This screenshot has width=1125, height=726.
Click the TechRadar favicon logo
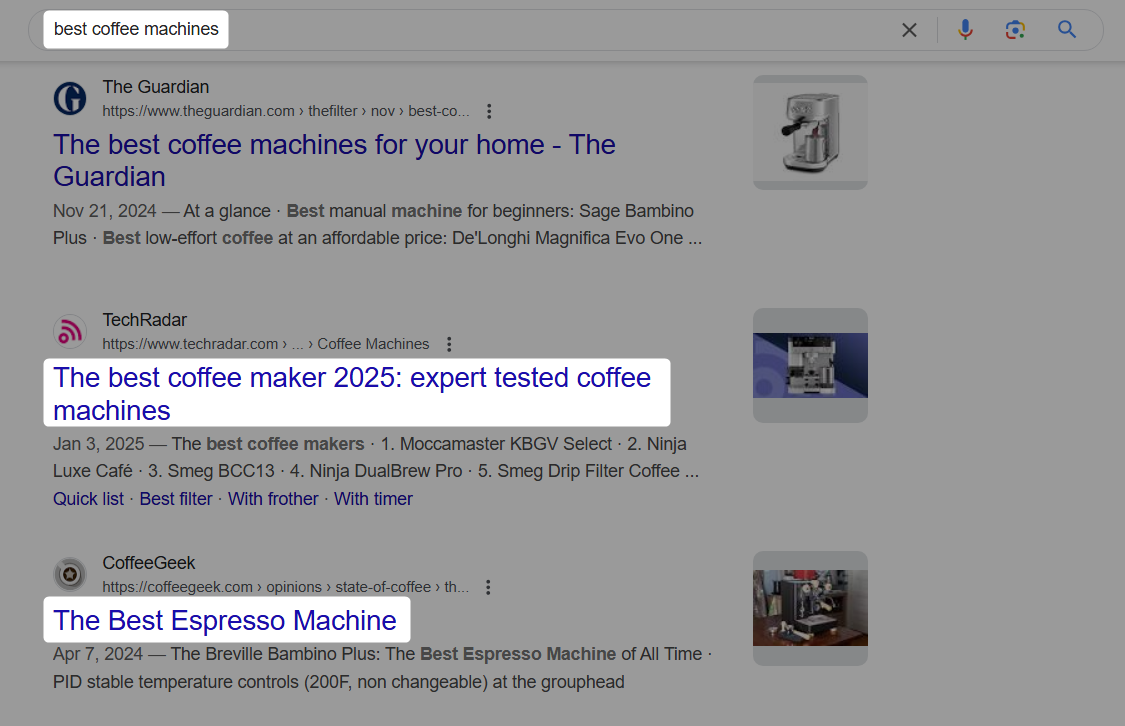point(70,331)
